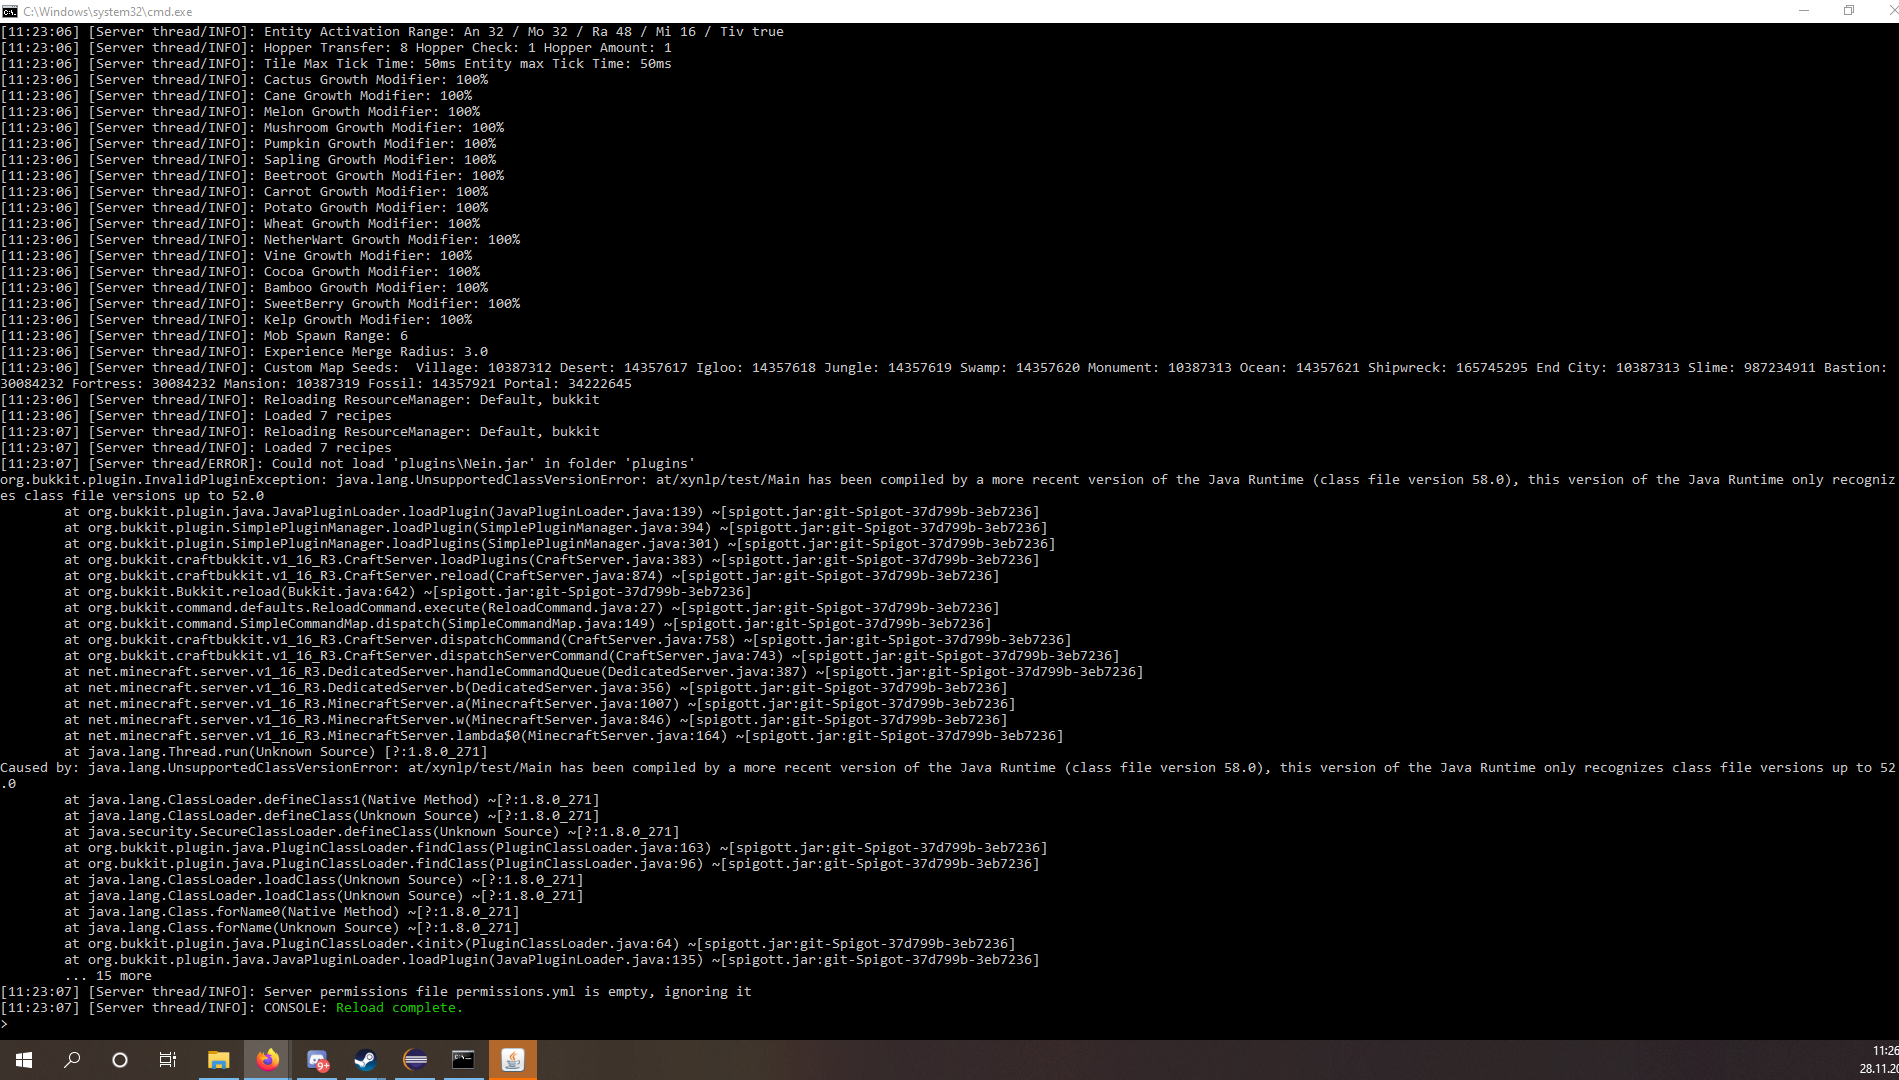Select the cmd.exe taskbar icon
The height and width of the screenshot is (1080, 1899).
pos(464,1060)
